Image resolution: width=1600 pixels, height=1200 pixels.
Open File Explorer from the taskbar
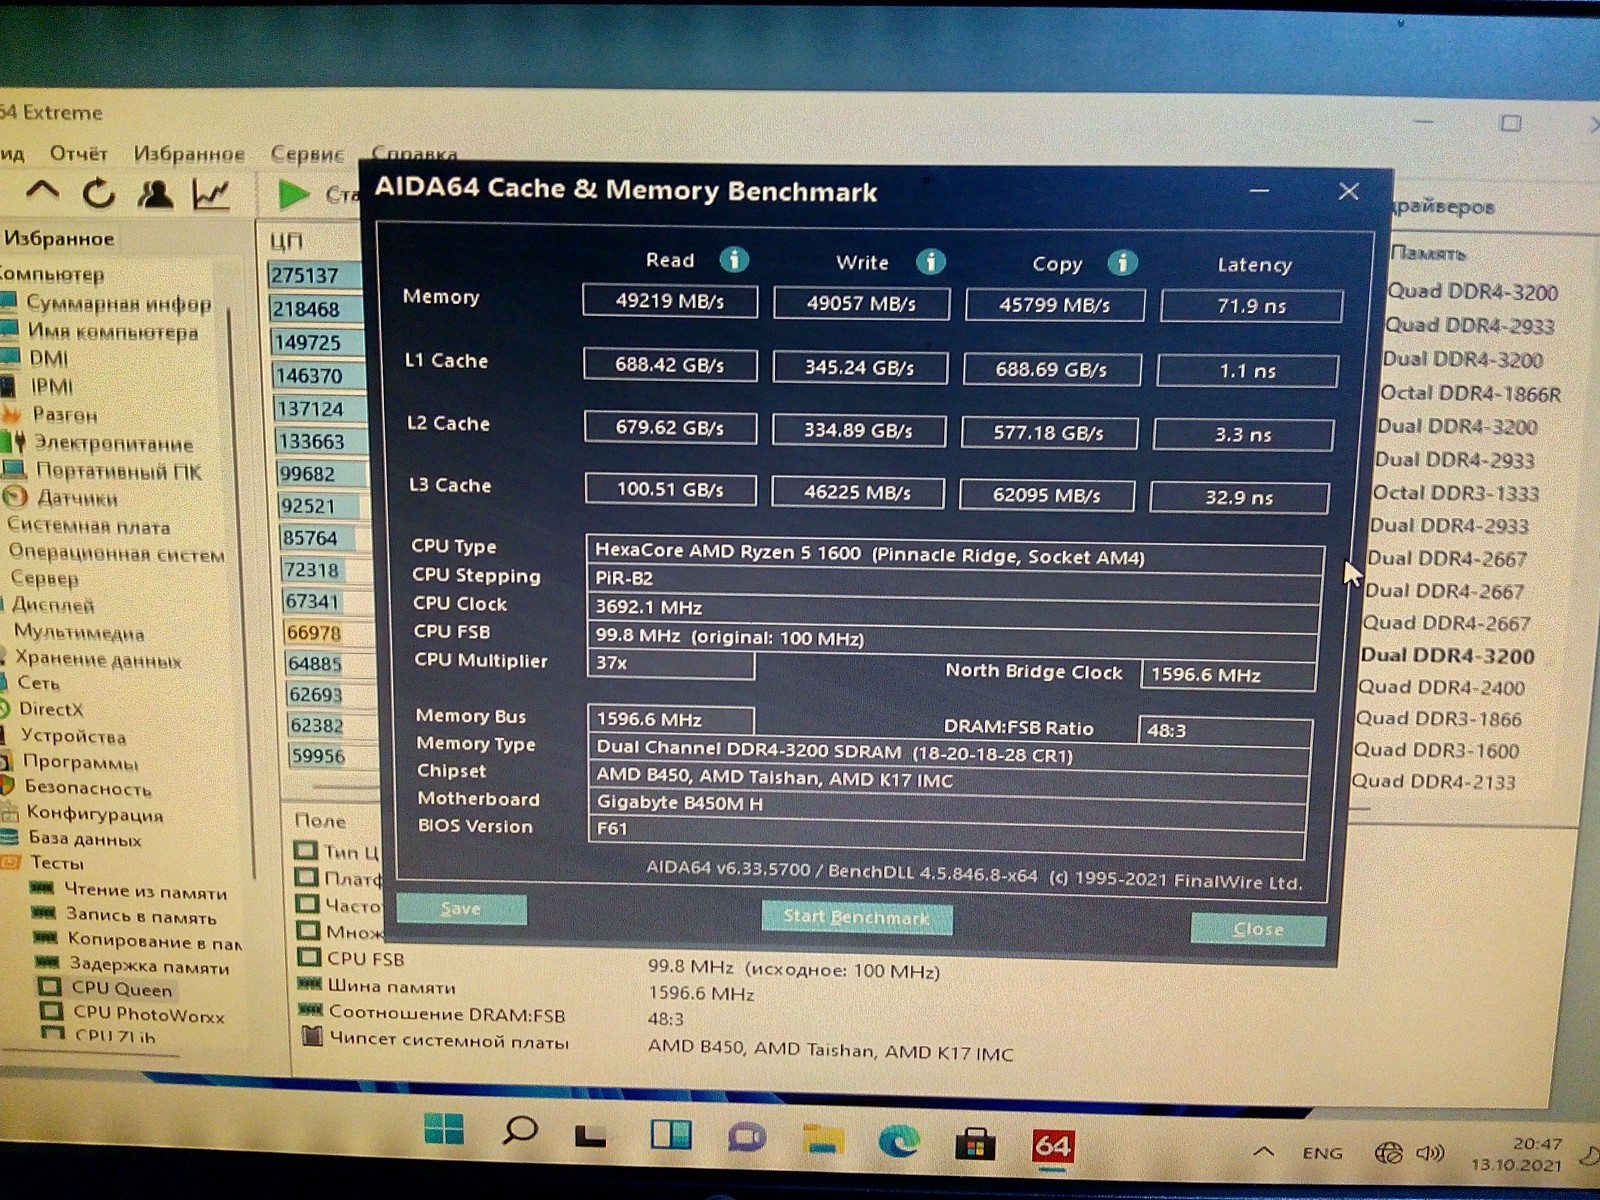coord(822,1139)
